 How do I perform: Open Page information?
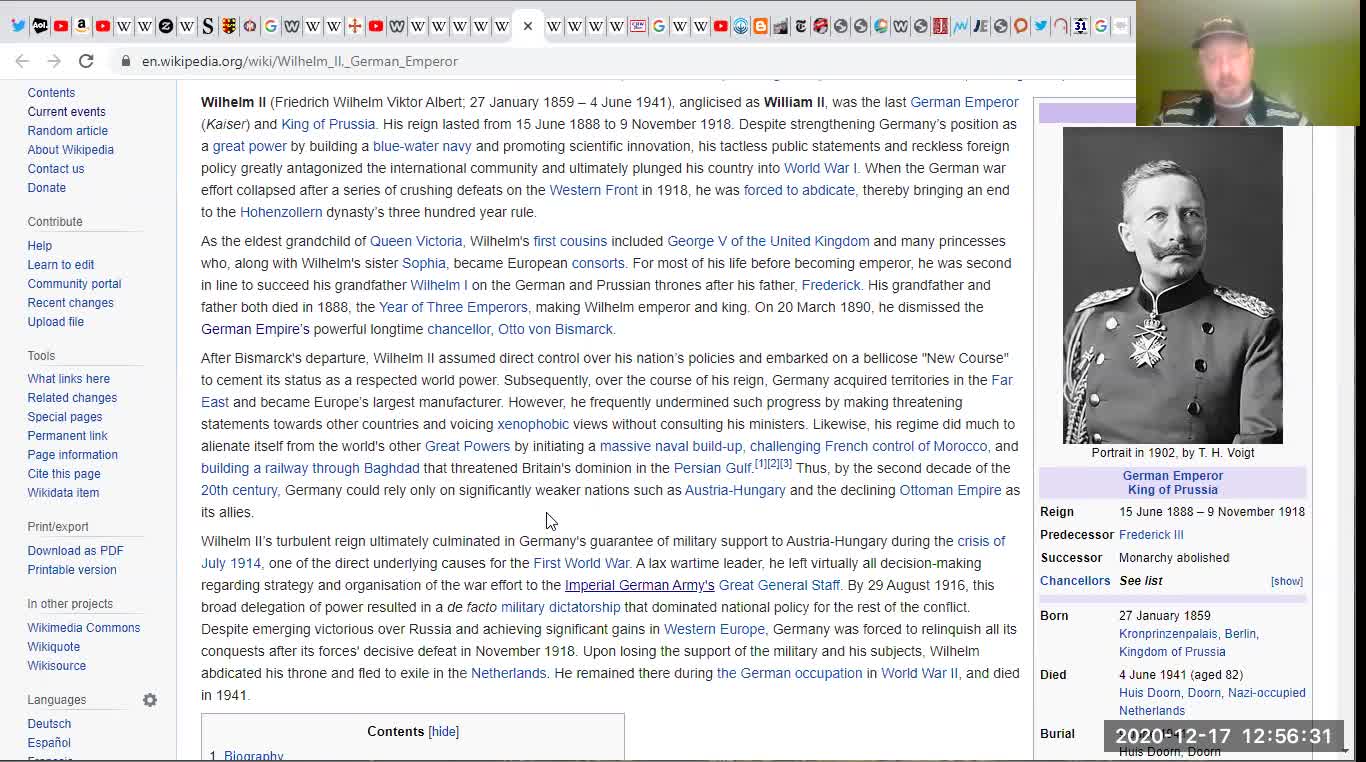[72, 455]
